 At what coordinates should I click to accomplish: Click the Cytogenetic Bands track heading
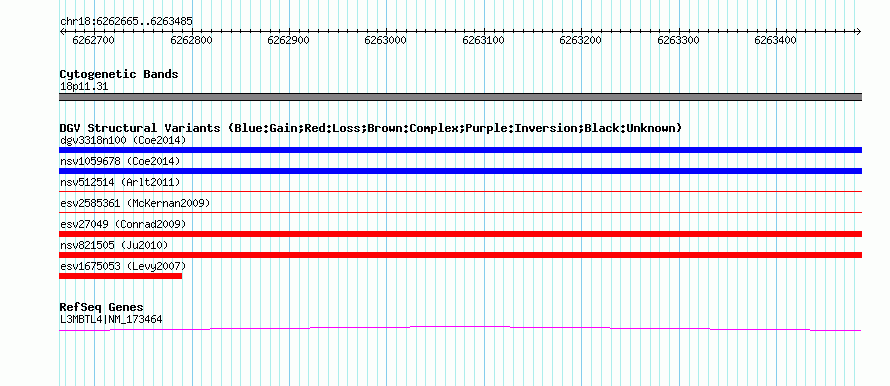(119, 74)
